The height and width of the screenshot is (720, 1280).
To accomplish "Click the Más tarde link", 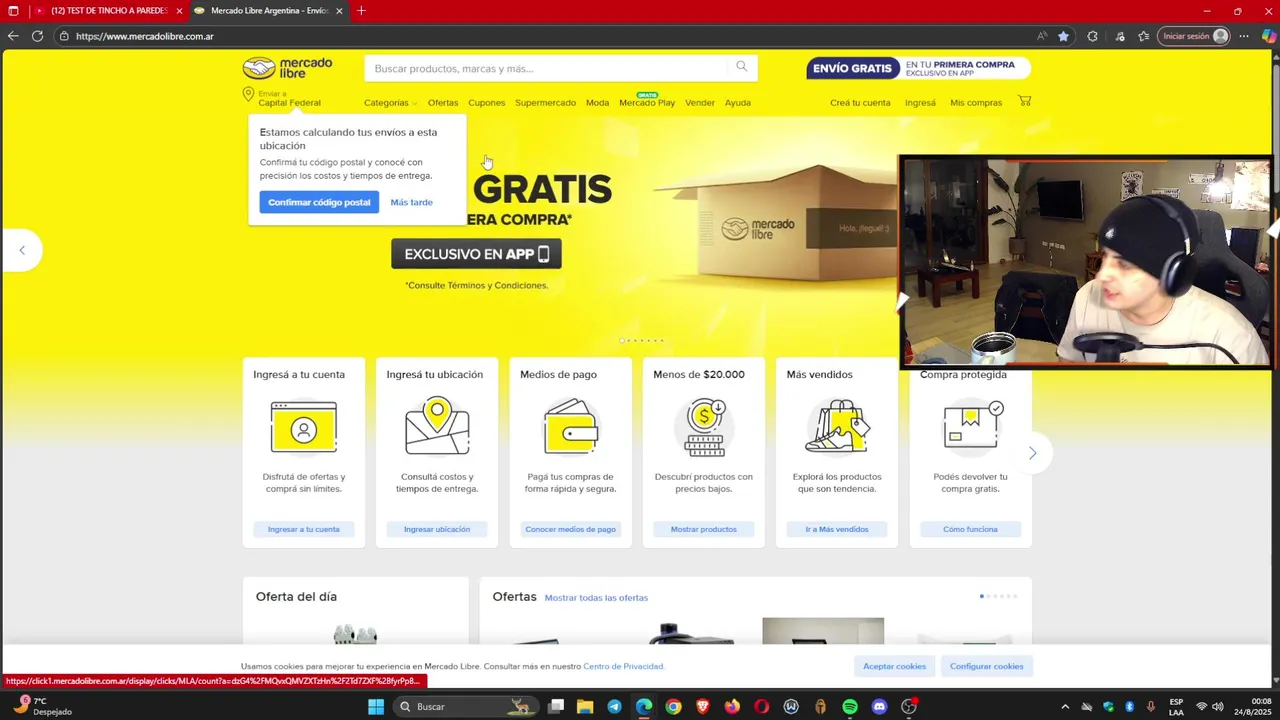I will (x=412, y=202).
